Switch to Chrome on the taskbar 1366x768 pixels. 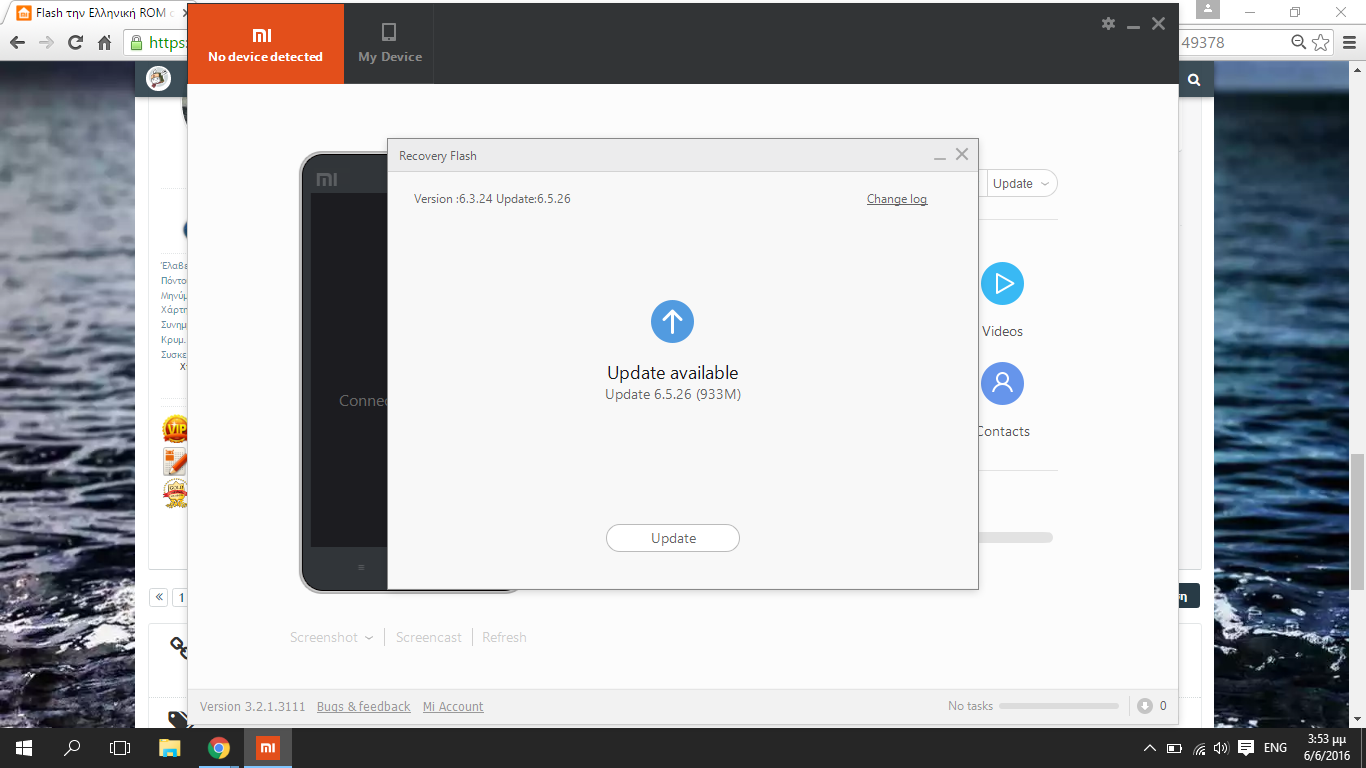[219, 748]
